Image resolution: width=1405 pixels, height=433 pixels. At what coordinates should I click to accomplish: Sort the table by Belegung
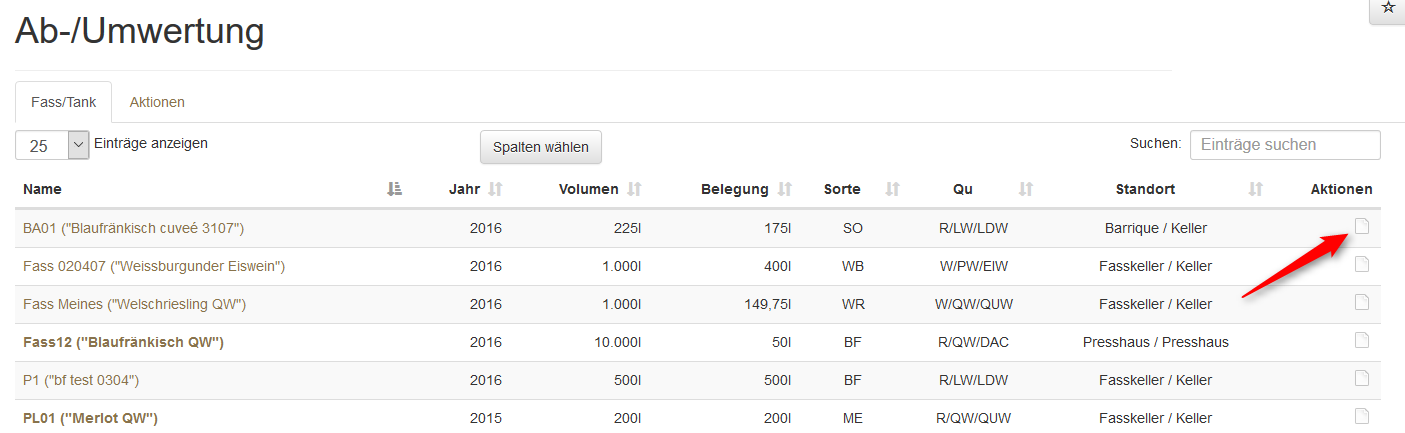click(x=785, y=189)
